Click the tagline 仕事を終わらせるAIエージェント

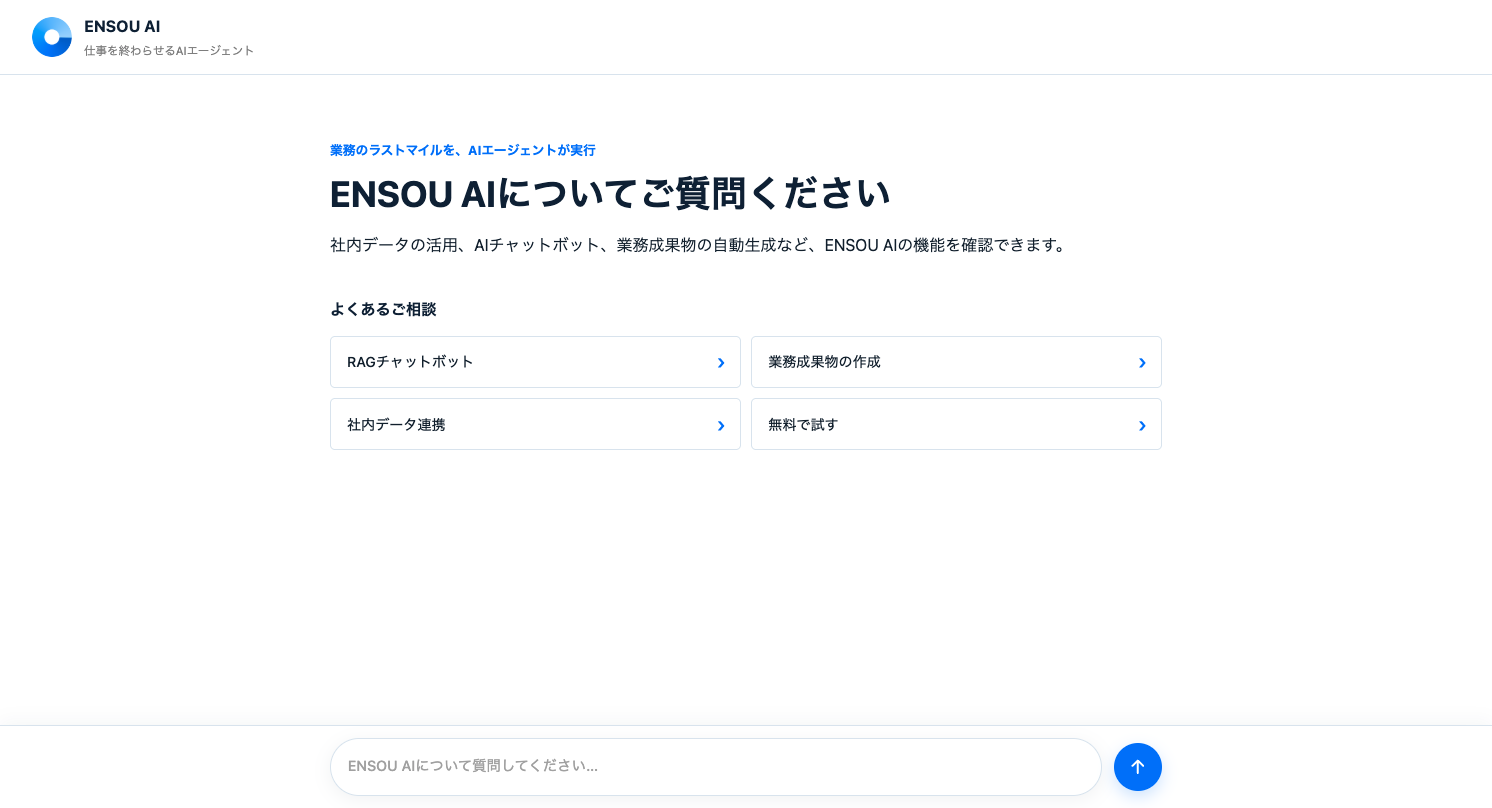coord(169,51)
